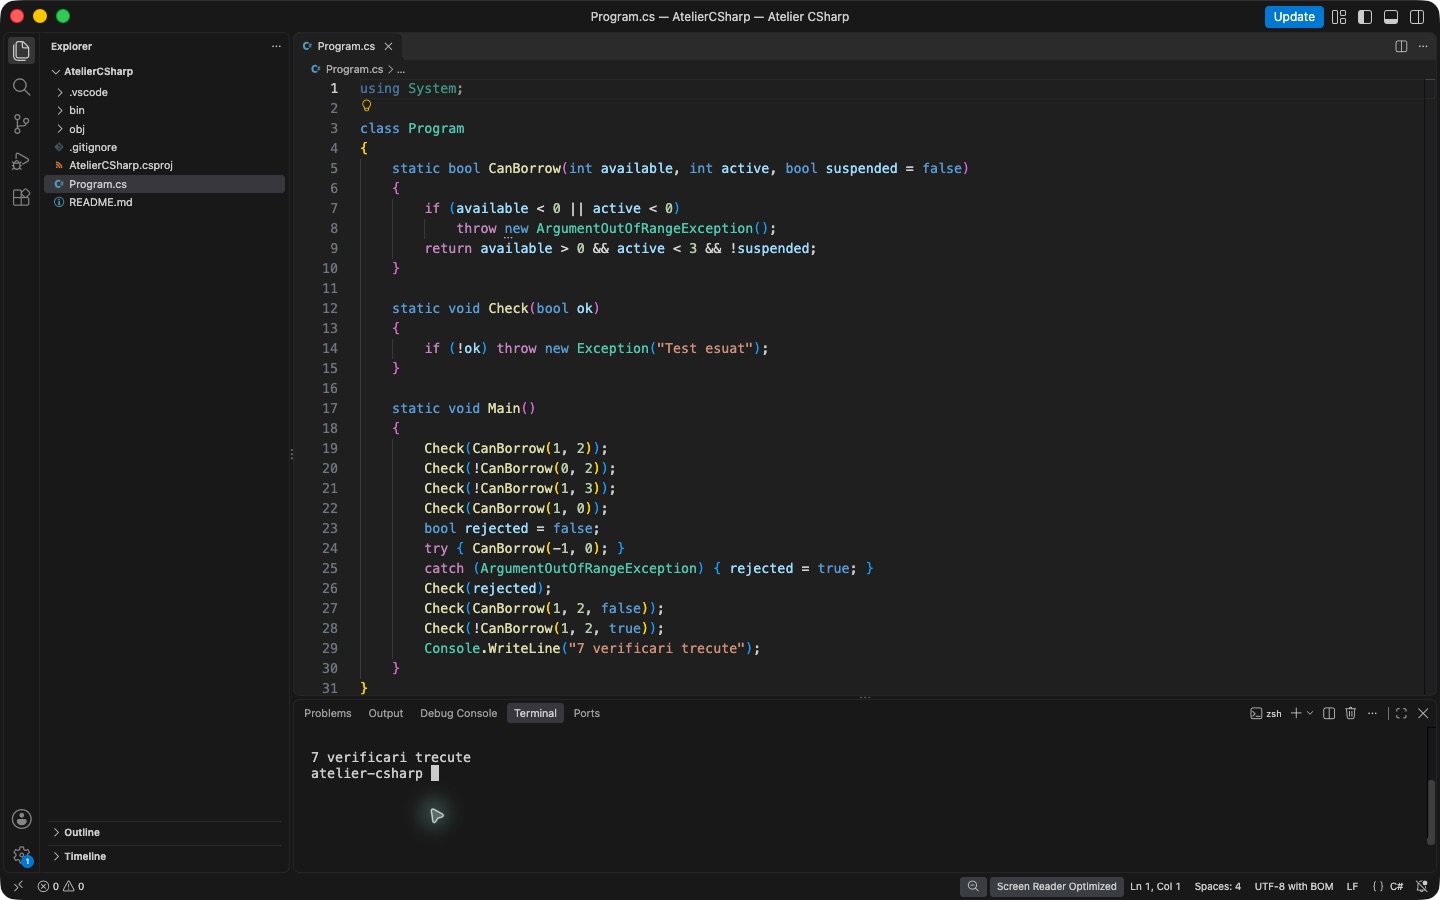Screen dimensions: 1440x900
Task: Click the notifications bell in status bar
Action: (x=1422, y=886)
